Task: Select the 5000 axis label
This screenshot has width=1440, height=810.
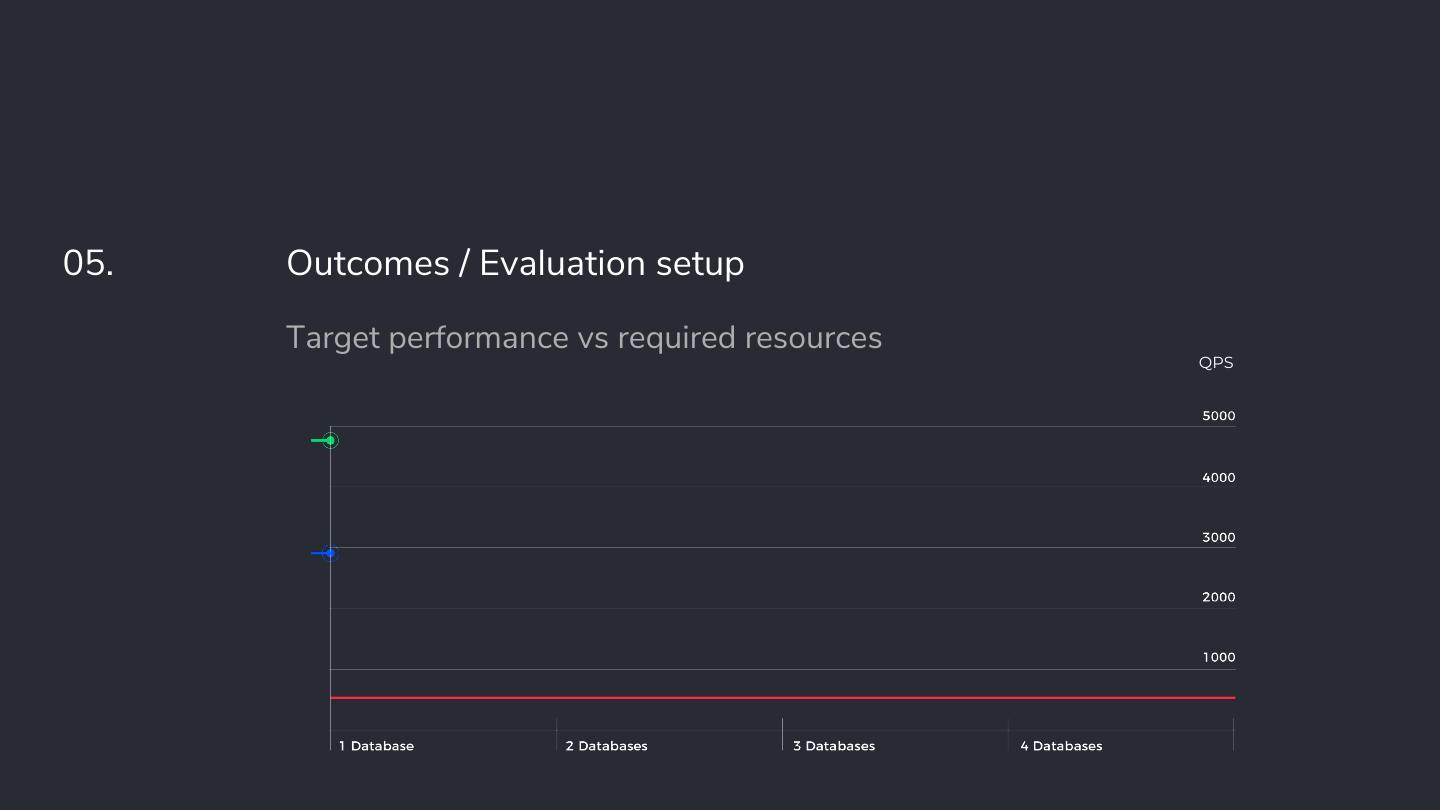Action: [1218, 416]
